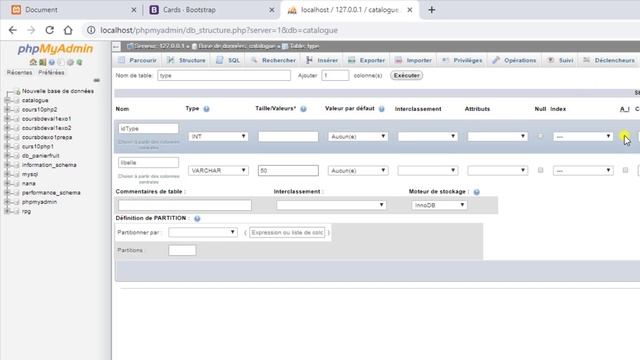Go back in browser history
This screenshot has height=360, width=640.
pos(13,30)
